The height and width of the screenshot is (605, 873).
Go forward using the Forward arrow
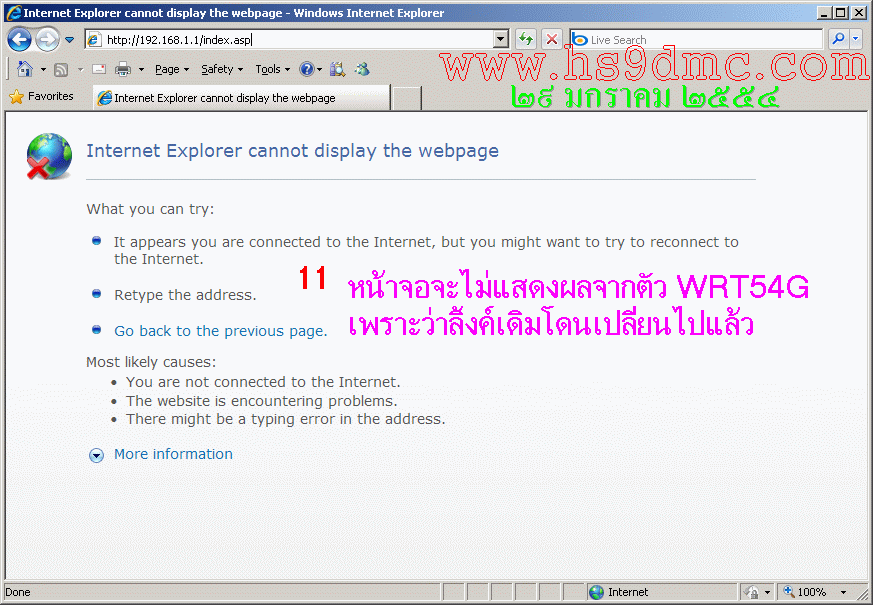(x=47, y=40)
